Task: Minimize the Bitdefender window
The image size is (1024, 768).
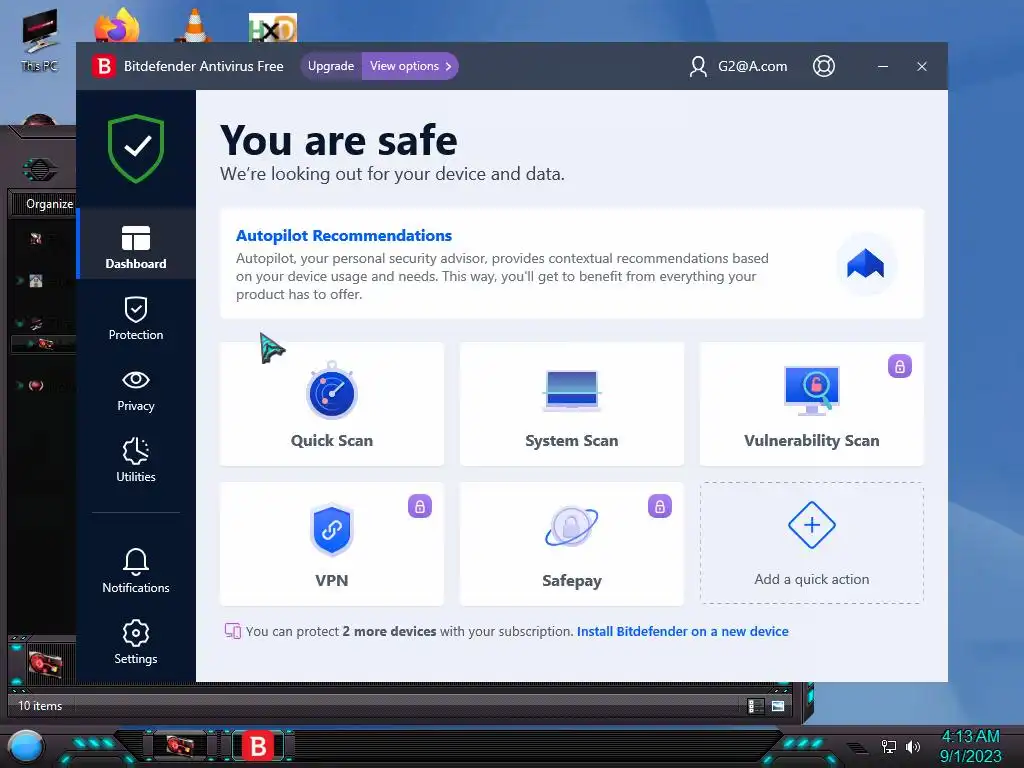Action: [x=882, y=66]
